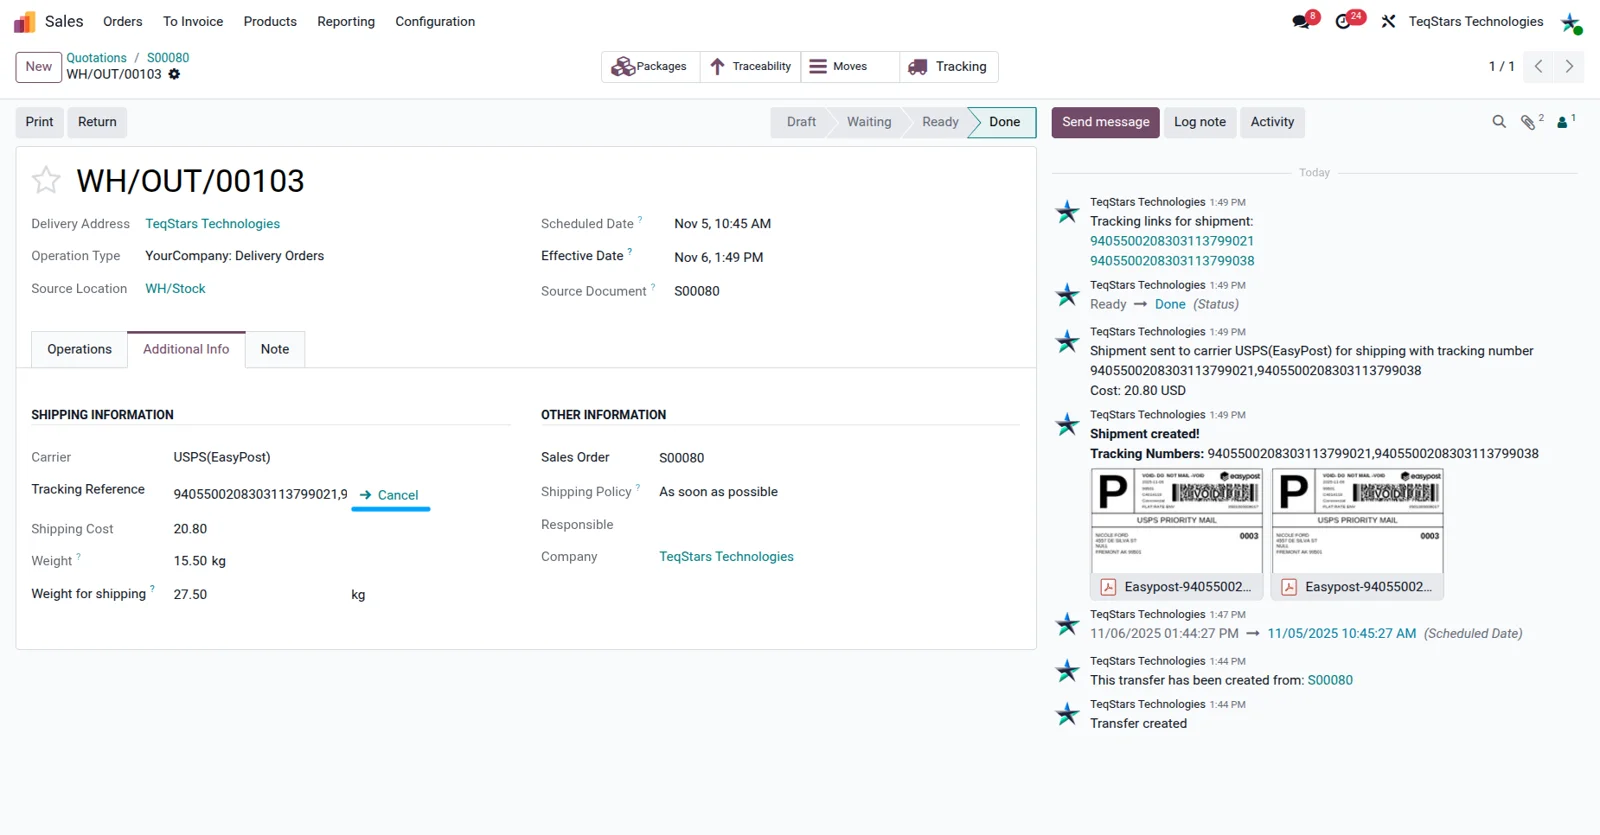Open company switcher TeqStars Technologies
This screenshot has height=835, width=1600.
[1476, 21]
